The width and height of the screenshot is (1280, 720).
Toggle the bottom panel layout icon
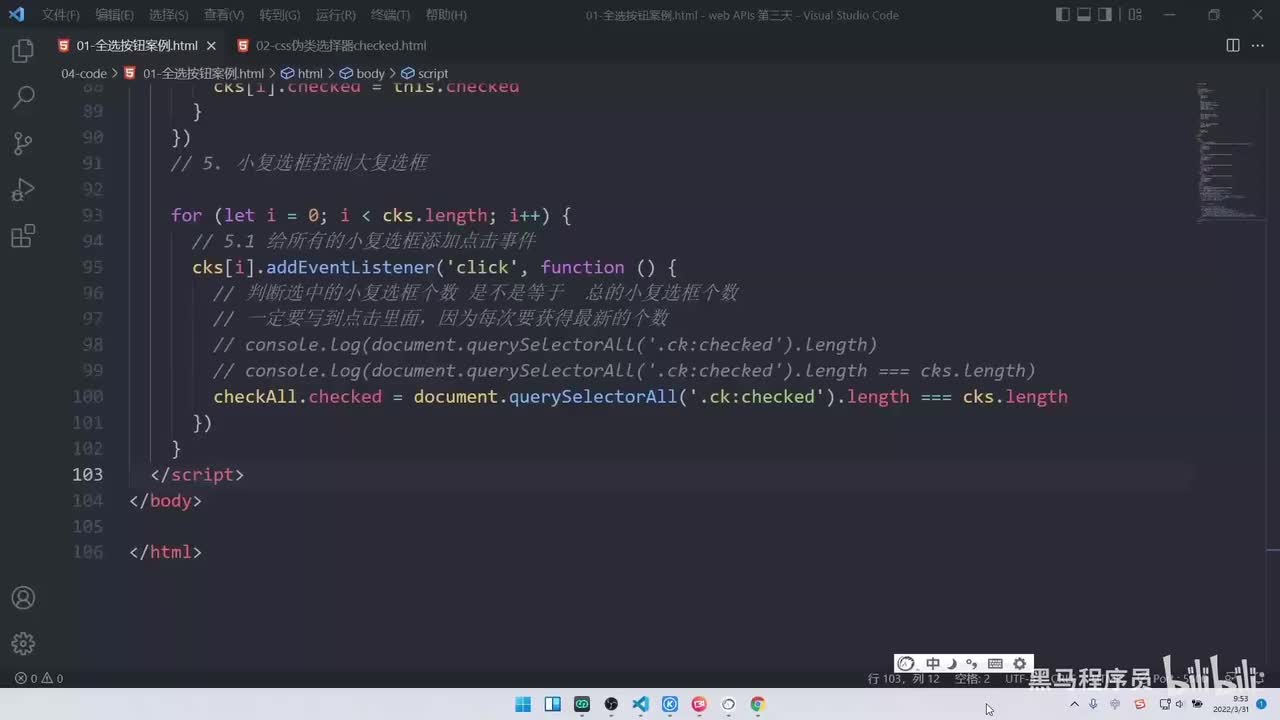click(1084, 15)
